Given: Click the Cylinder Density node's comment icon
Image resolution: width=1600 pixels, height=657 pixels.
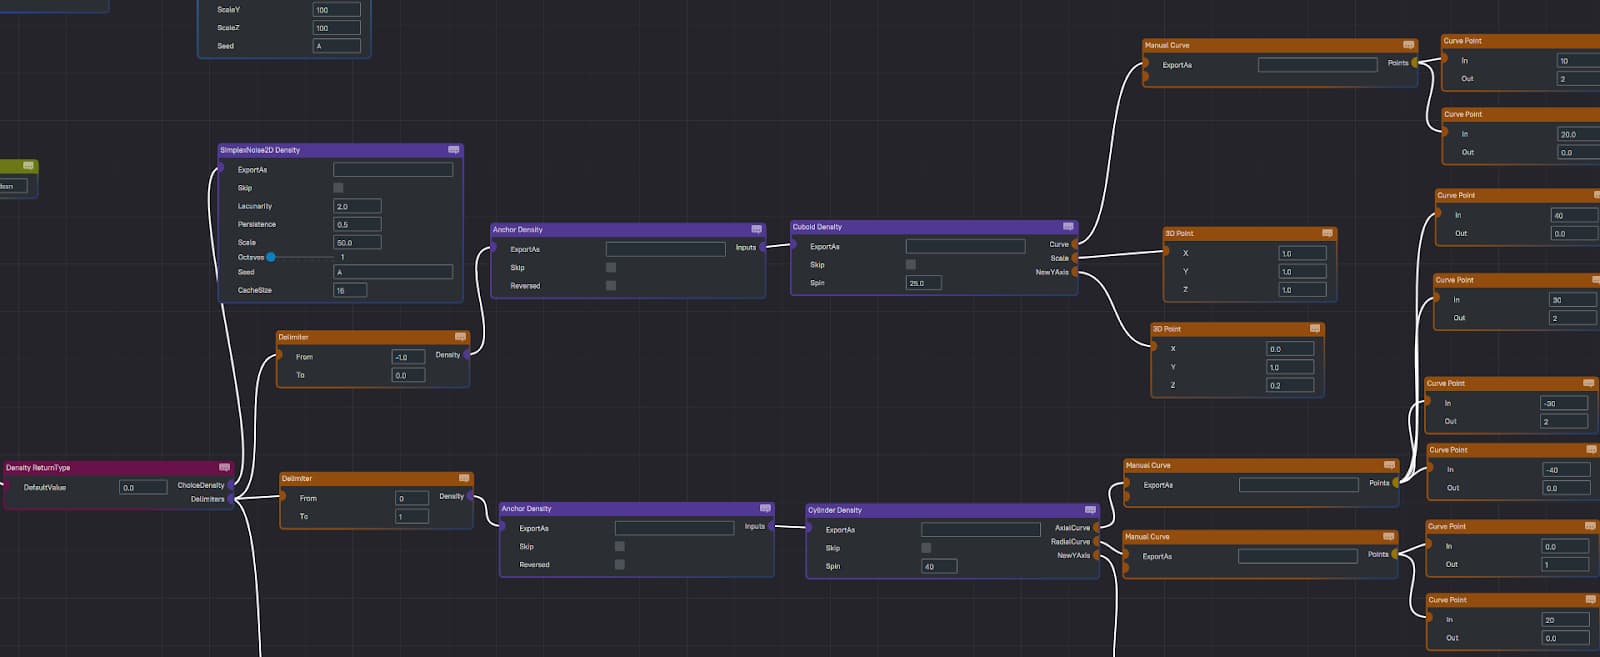Looking at the screenshot, I should pyautogui.click(x=1090, y=510).
